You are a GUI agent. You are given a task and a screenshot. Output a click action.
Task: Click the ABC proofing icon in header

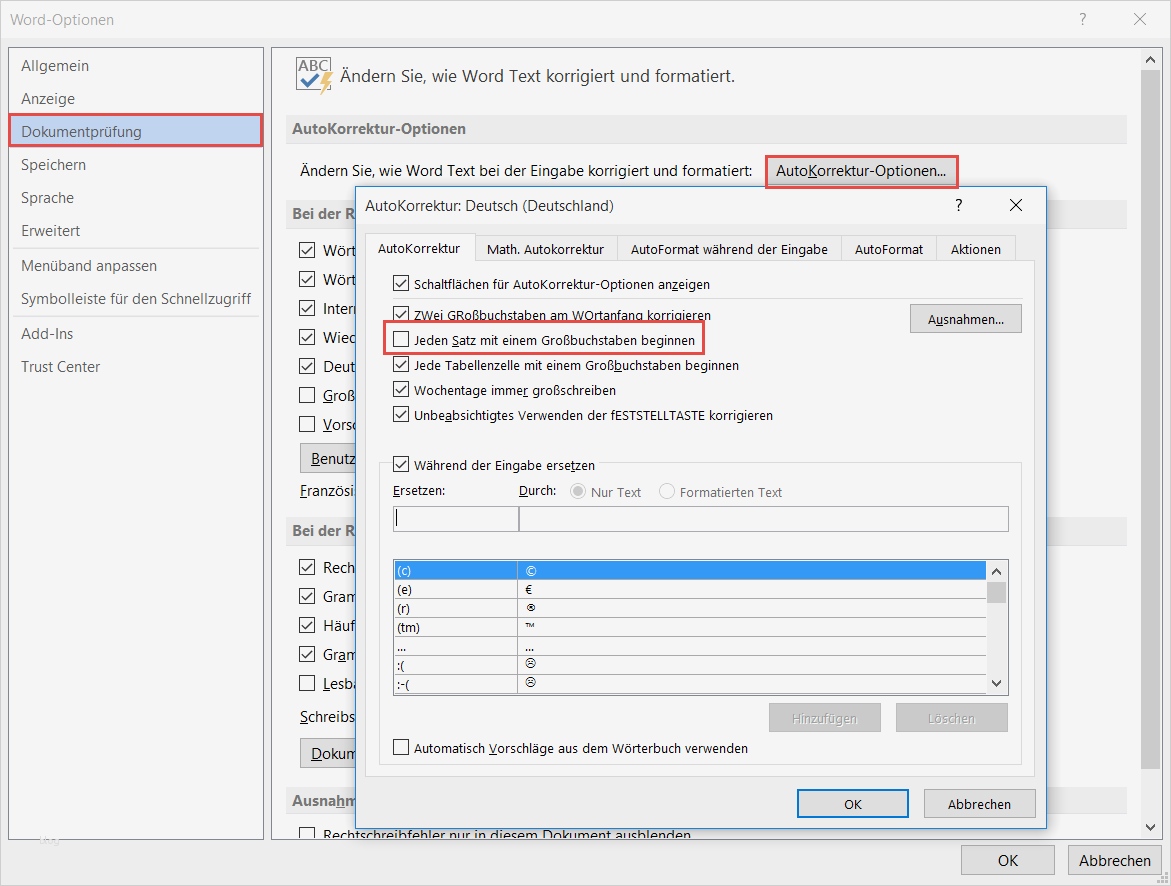(314, 75)
